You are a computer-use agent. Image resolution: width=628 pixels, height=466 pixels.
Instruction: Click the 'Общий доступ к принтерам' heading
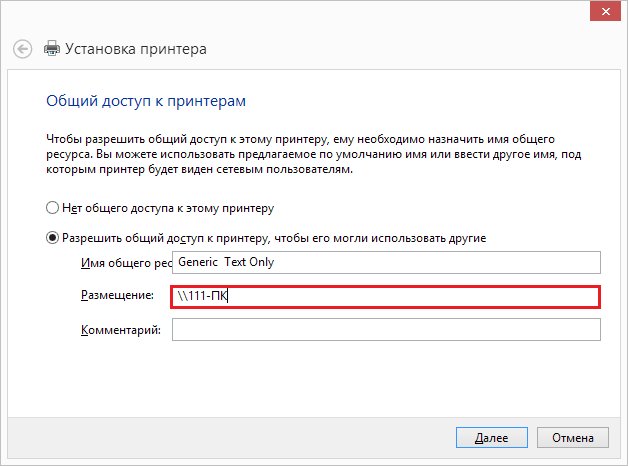click(x=146, y=101)
